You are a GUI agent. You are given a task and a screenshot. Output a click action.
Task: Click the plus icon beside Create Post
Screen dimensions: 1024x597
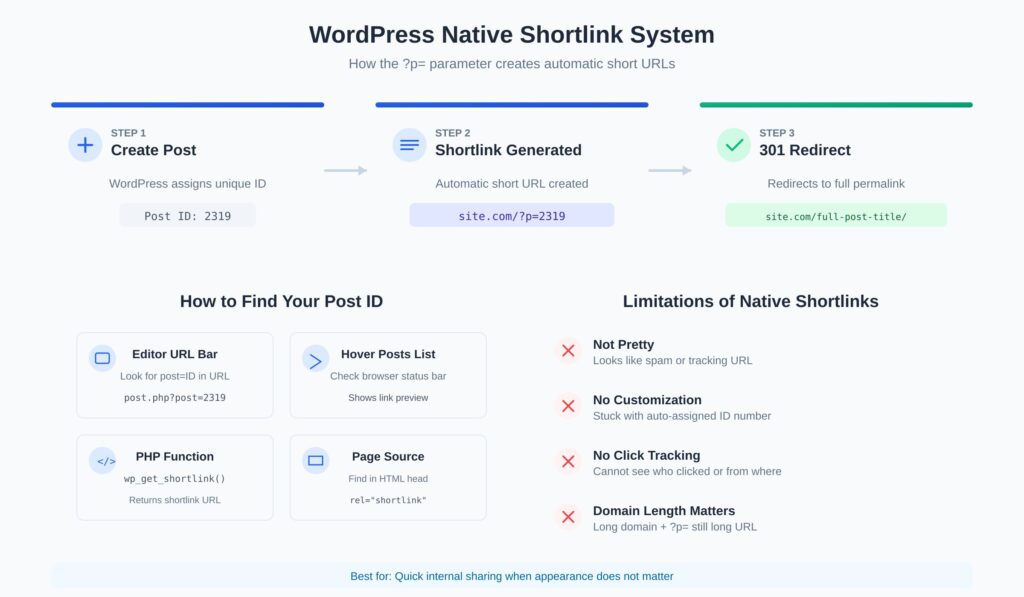(x=85, y=145)
